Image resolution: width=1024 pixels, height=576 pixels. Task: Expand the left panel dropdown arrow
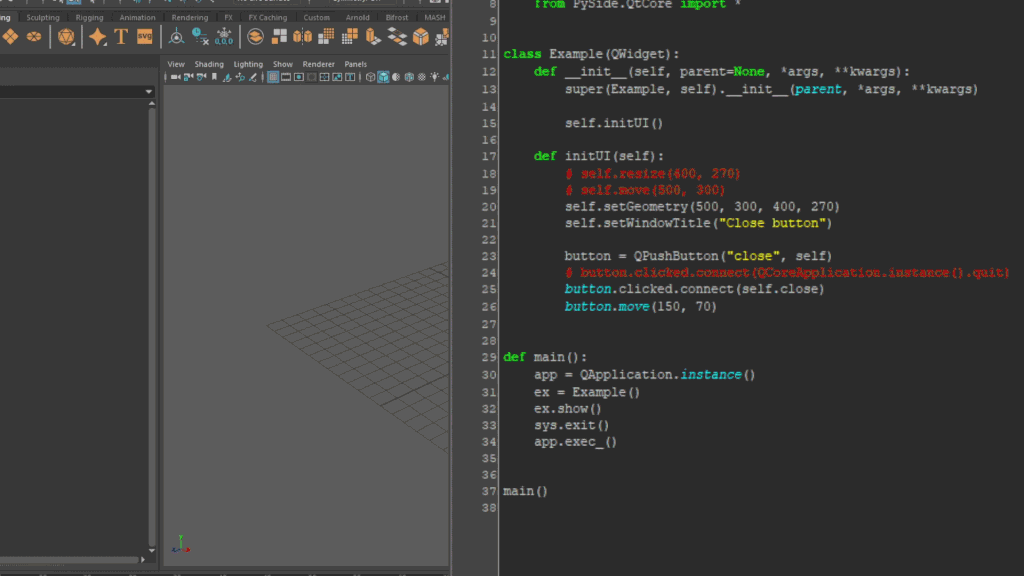click(x=149, y=92)
